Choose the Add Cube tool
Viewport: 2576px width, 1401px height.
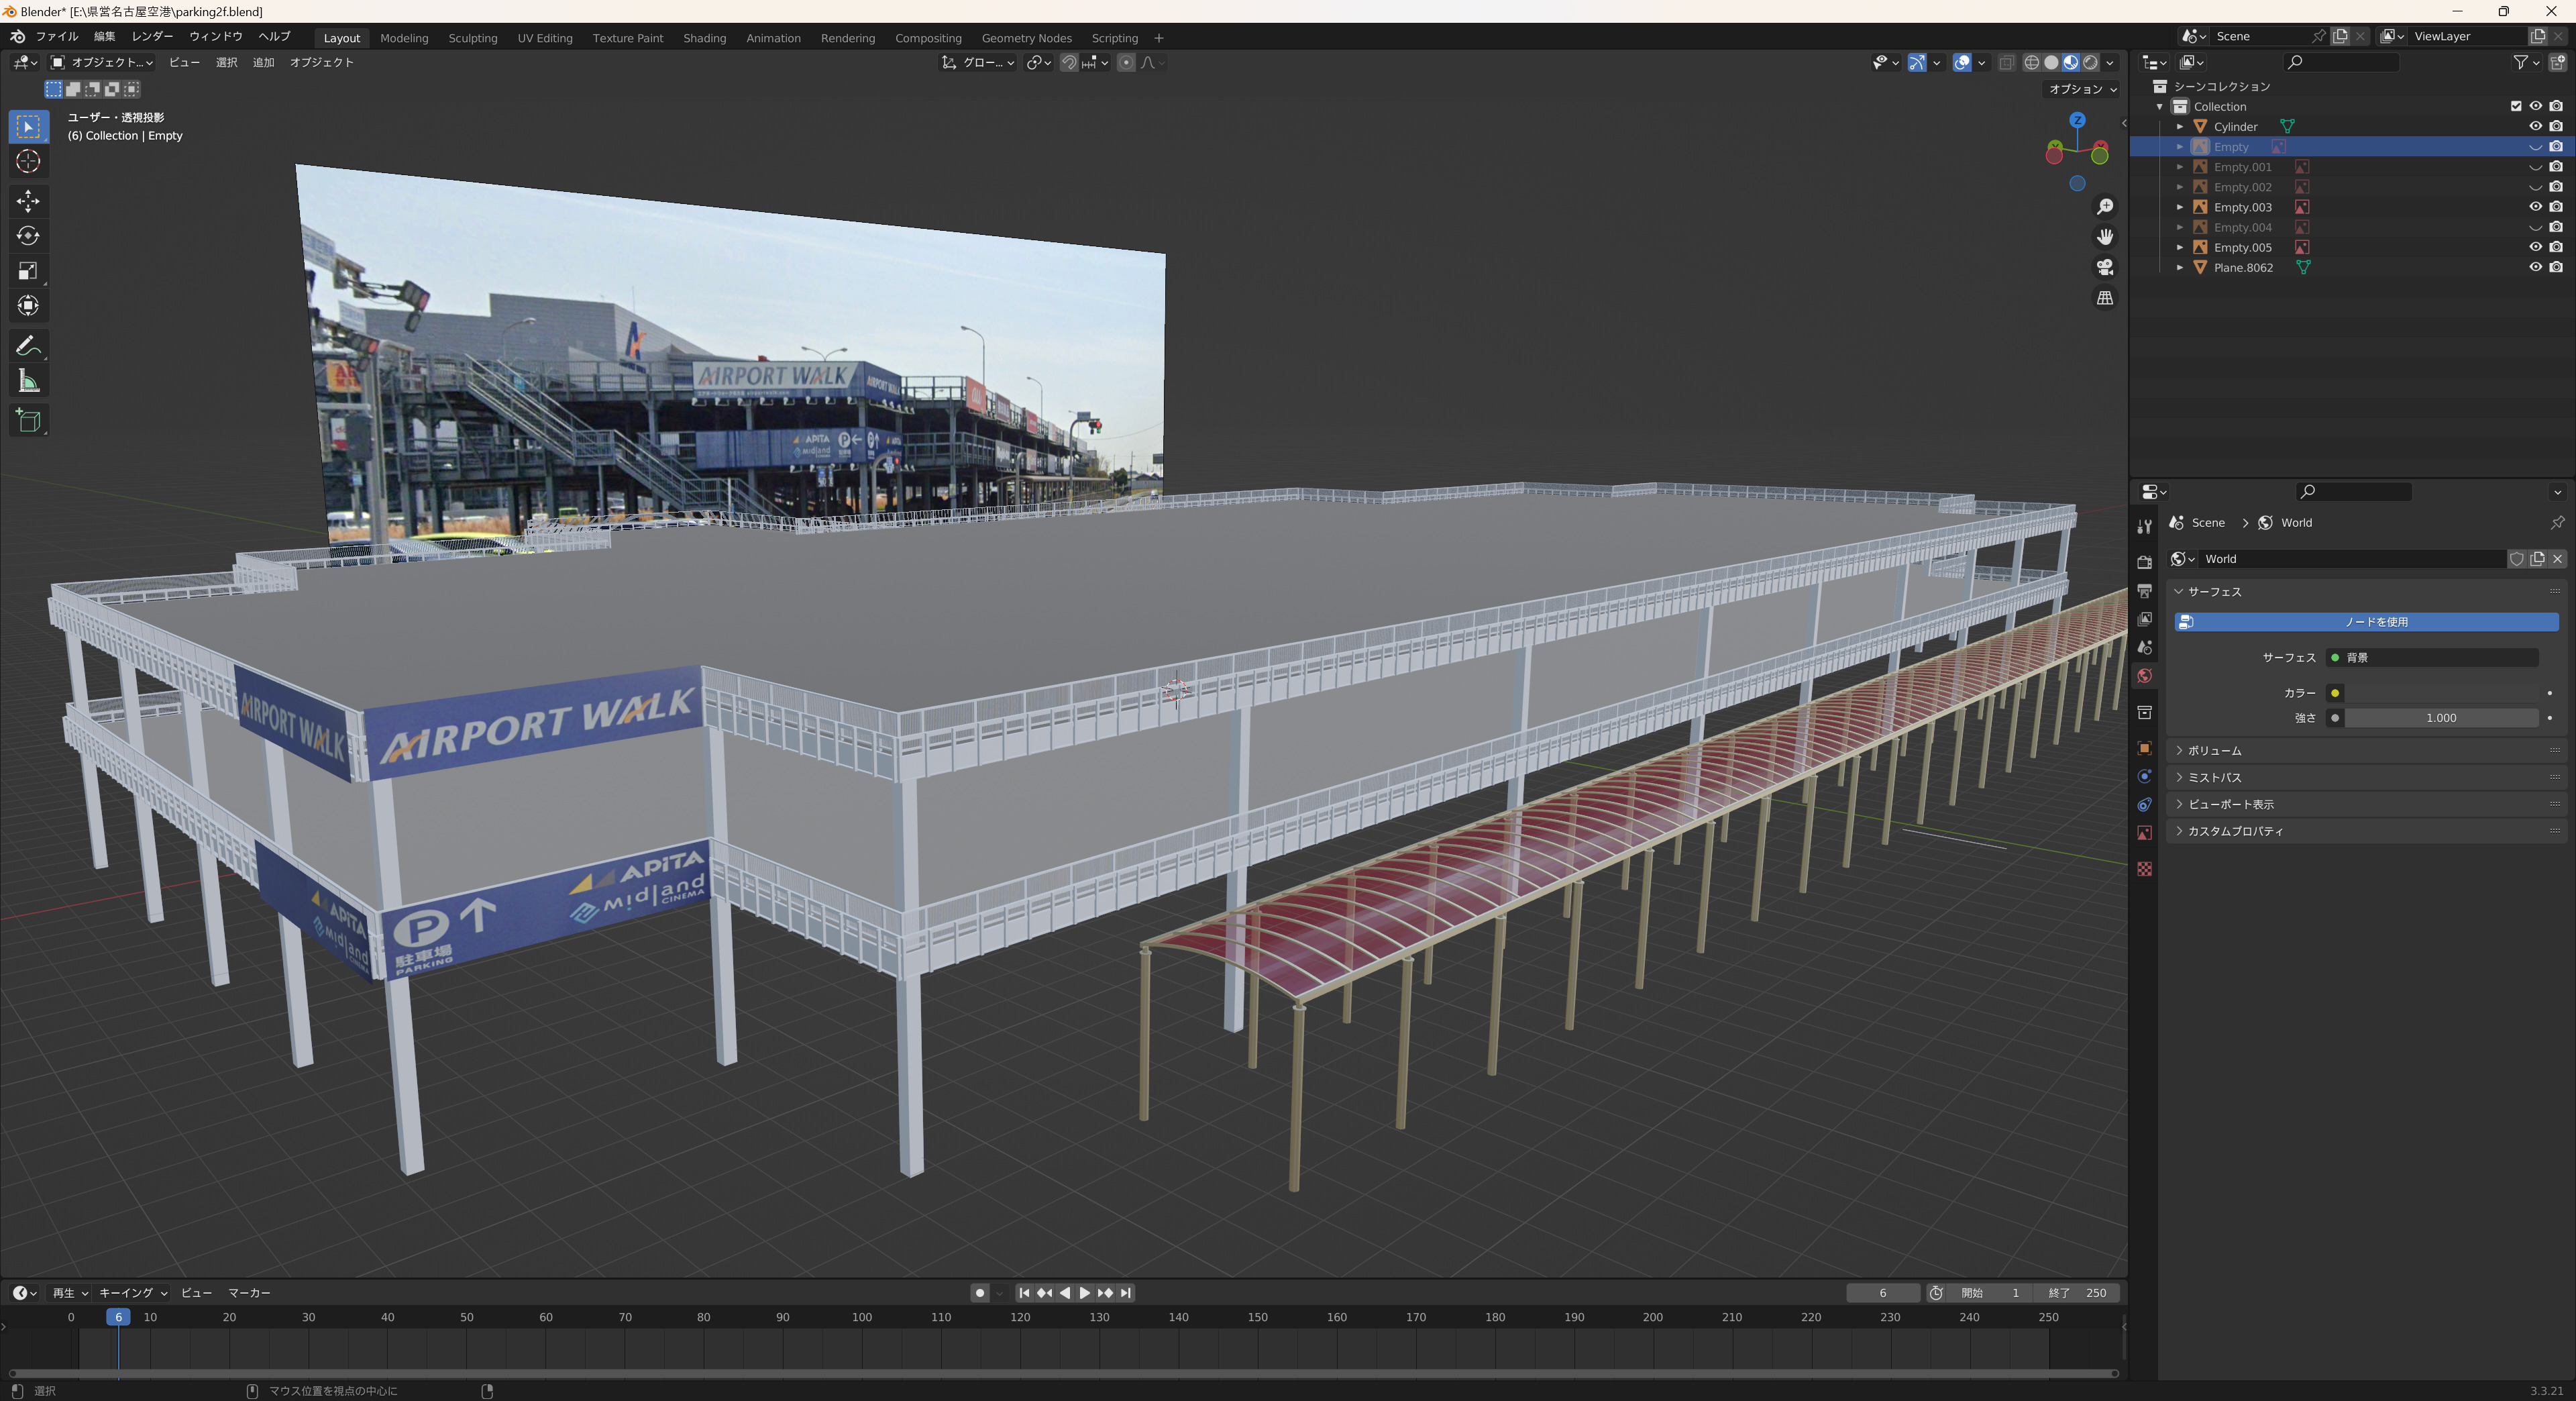(x=28, y=421)
